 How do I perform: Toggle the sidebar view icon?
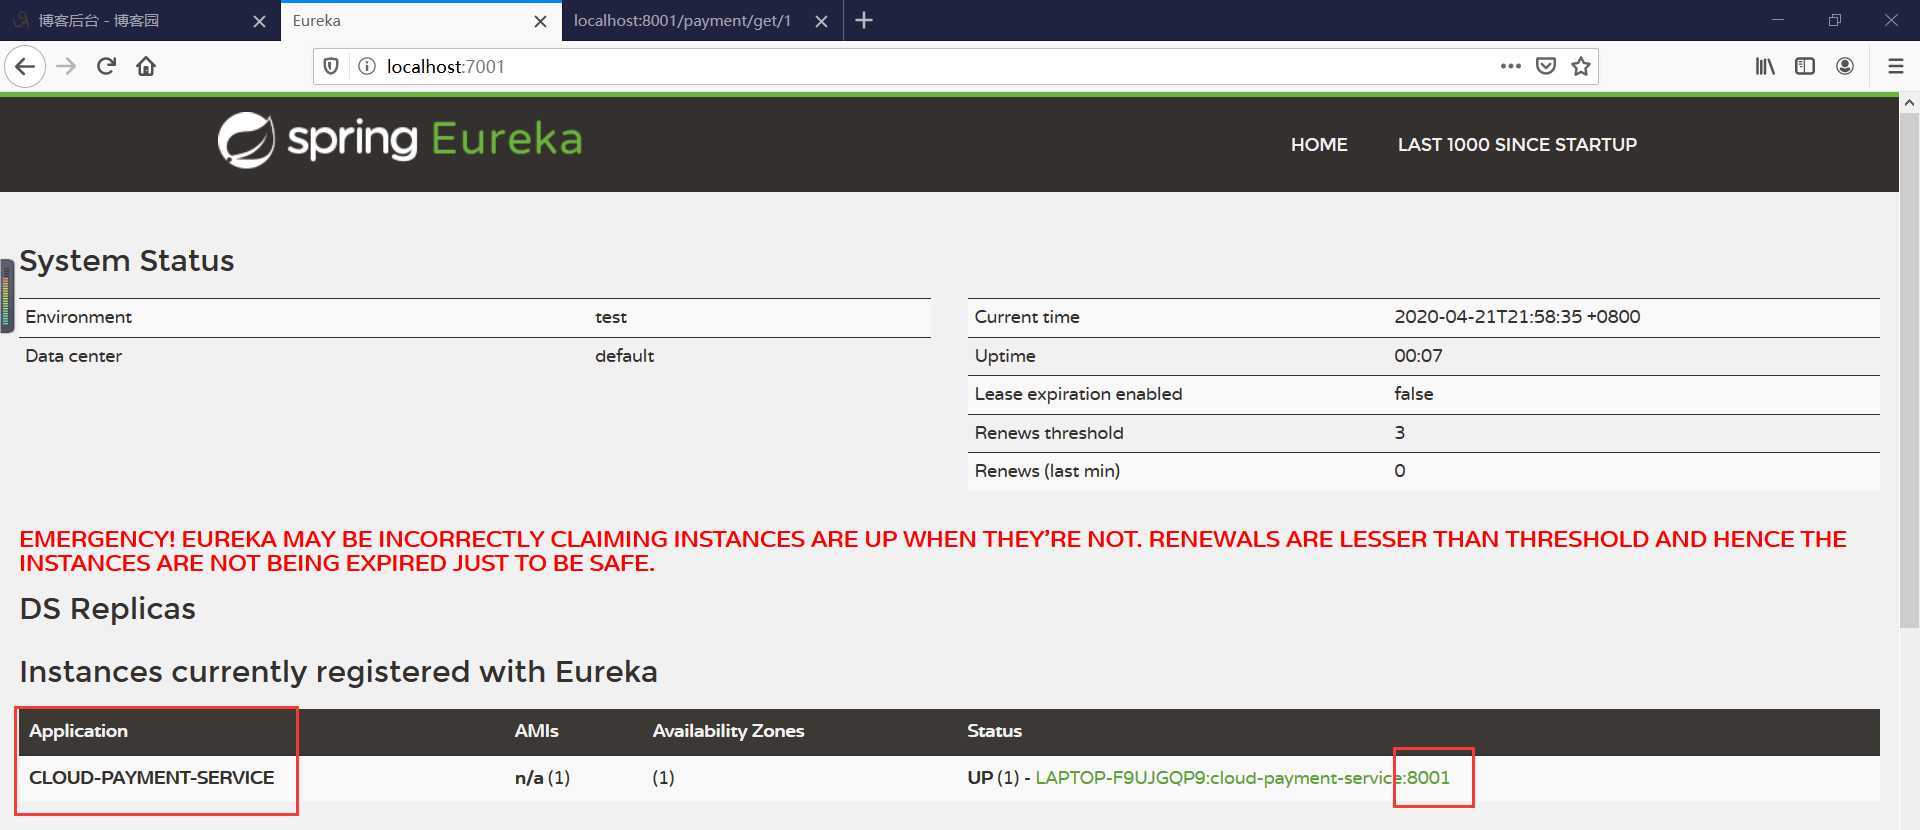(x=1805, y=66)
